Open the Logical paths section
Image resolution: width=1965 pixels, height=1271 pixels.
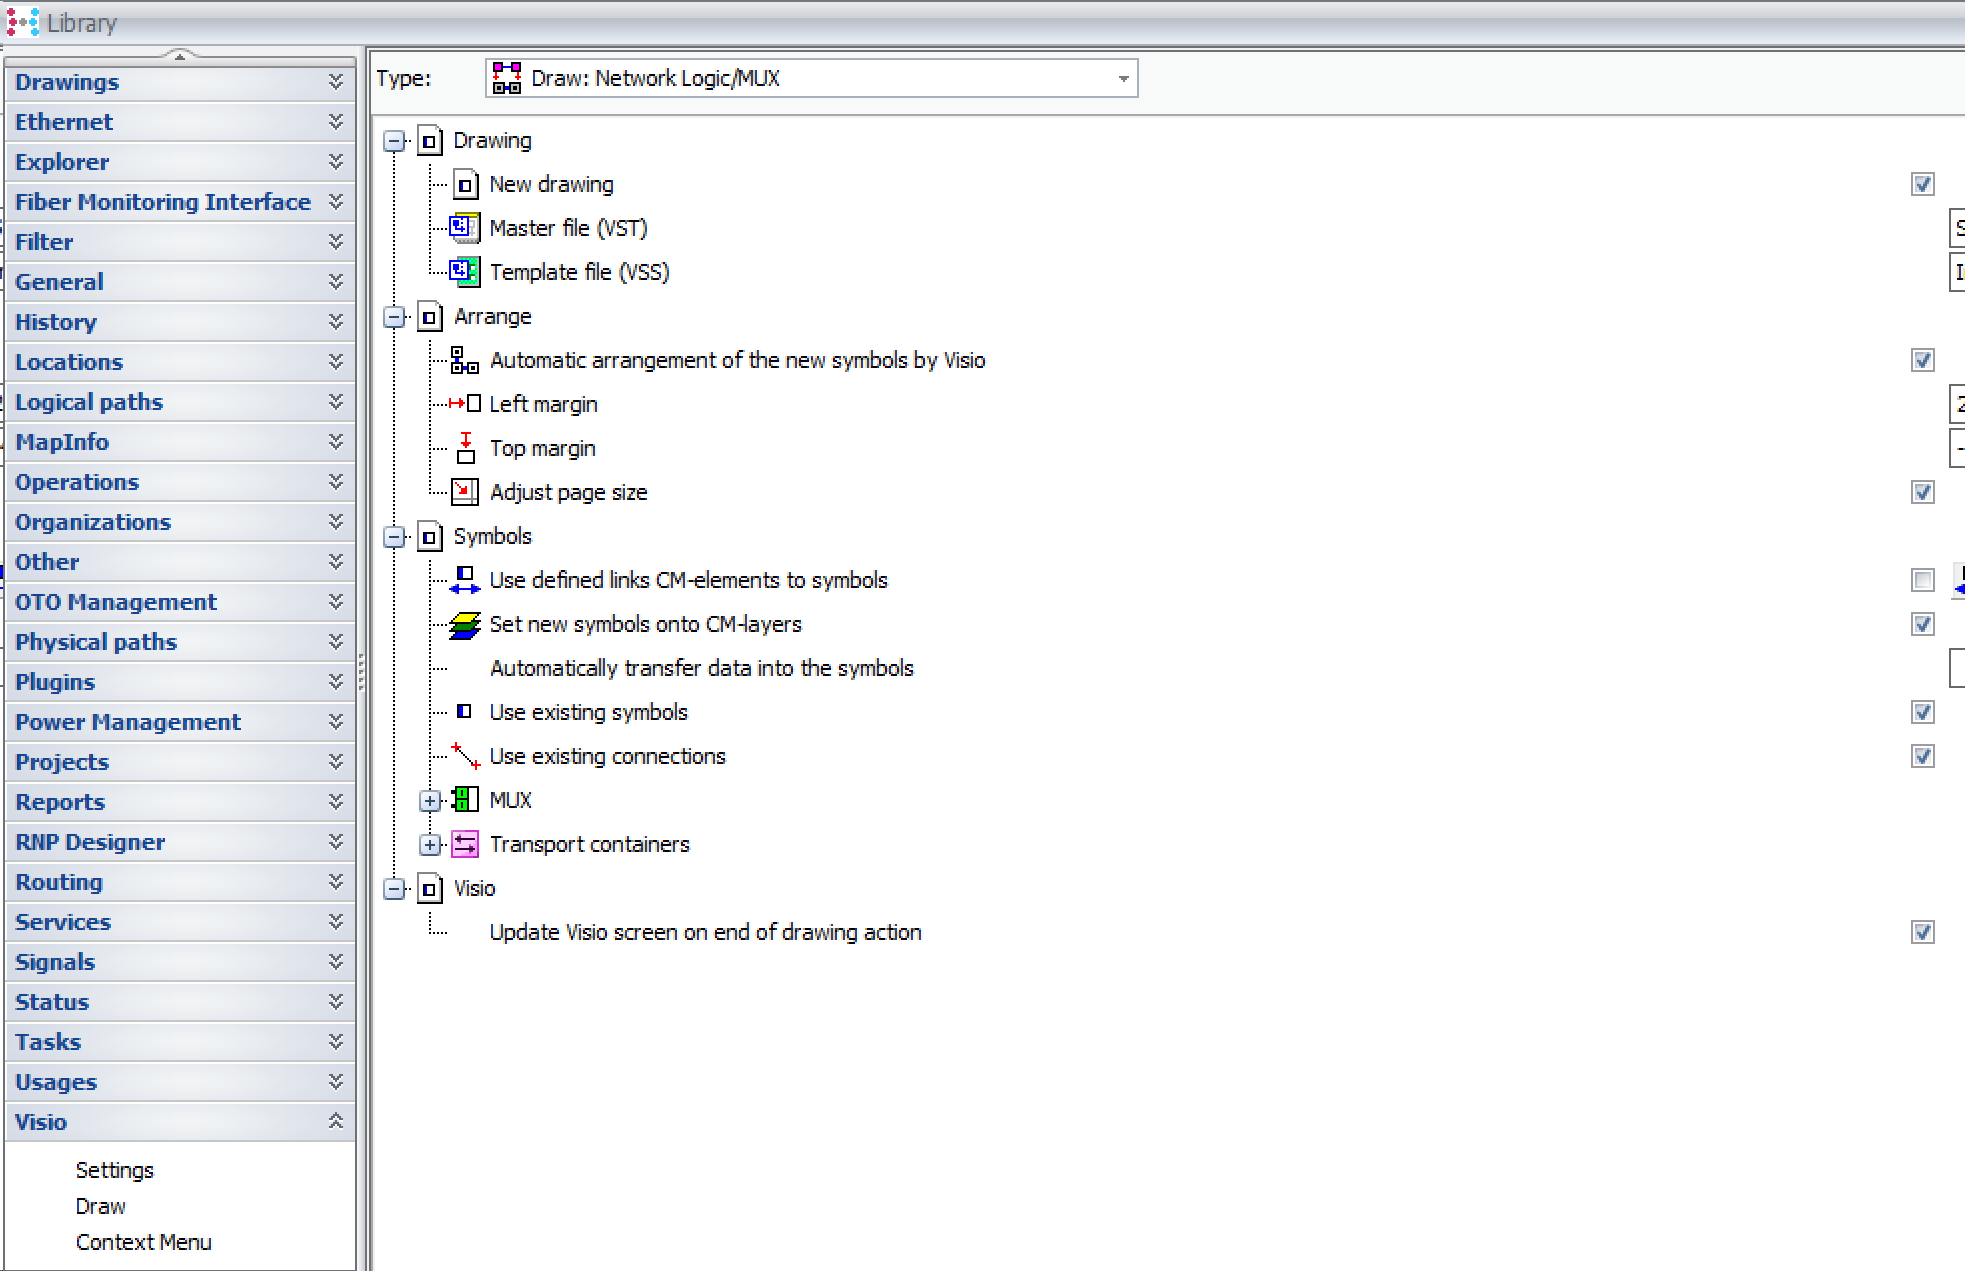180,402
